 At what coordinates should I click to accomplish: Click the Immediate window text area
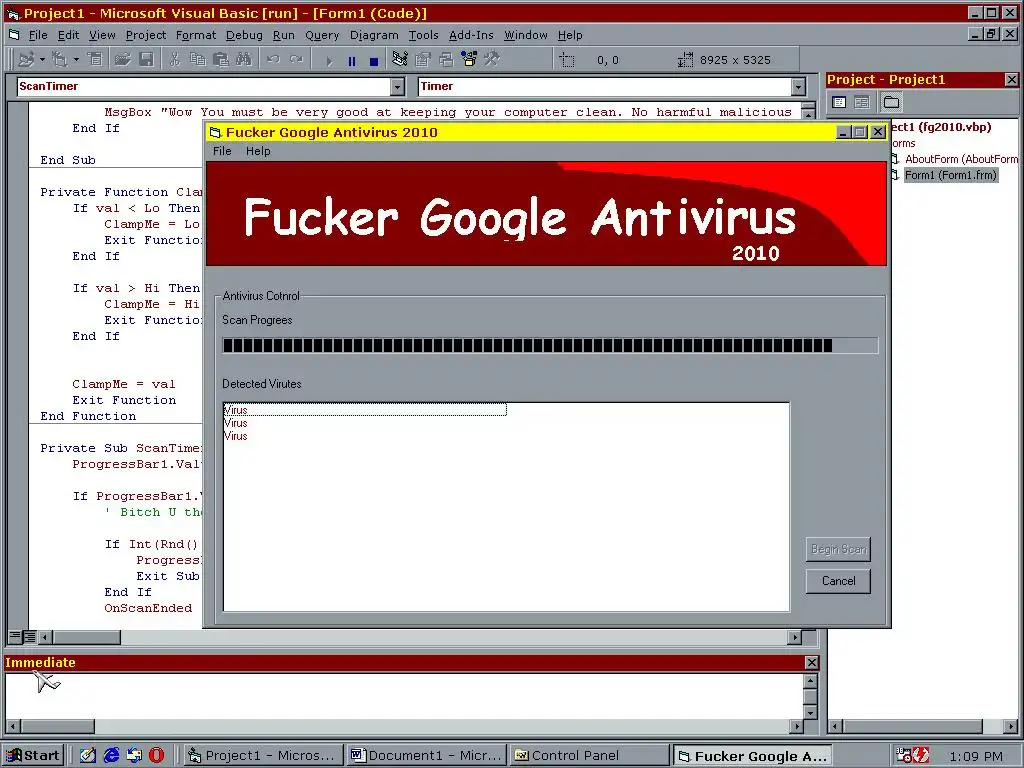pos(404,696)
